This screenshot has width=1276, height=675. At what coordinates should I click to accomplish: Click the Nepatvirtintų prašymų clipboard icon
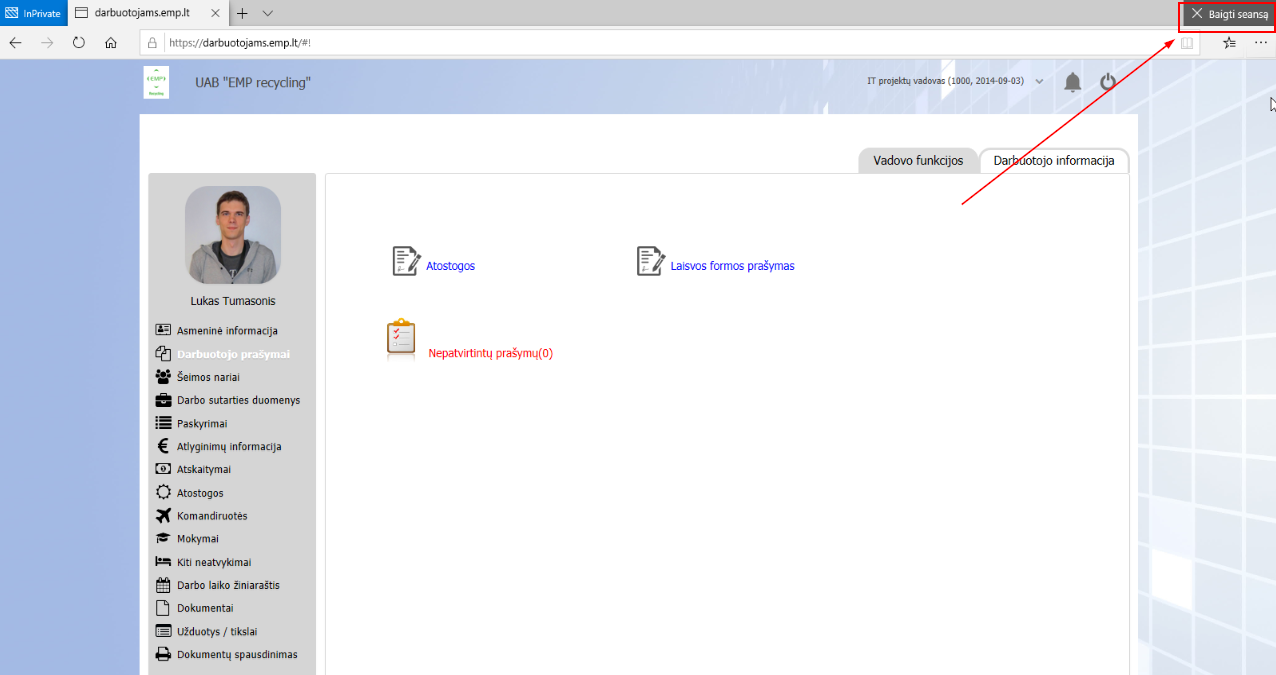point(401,340)
